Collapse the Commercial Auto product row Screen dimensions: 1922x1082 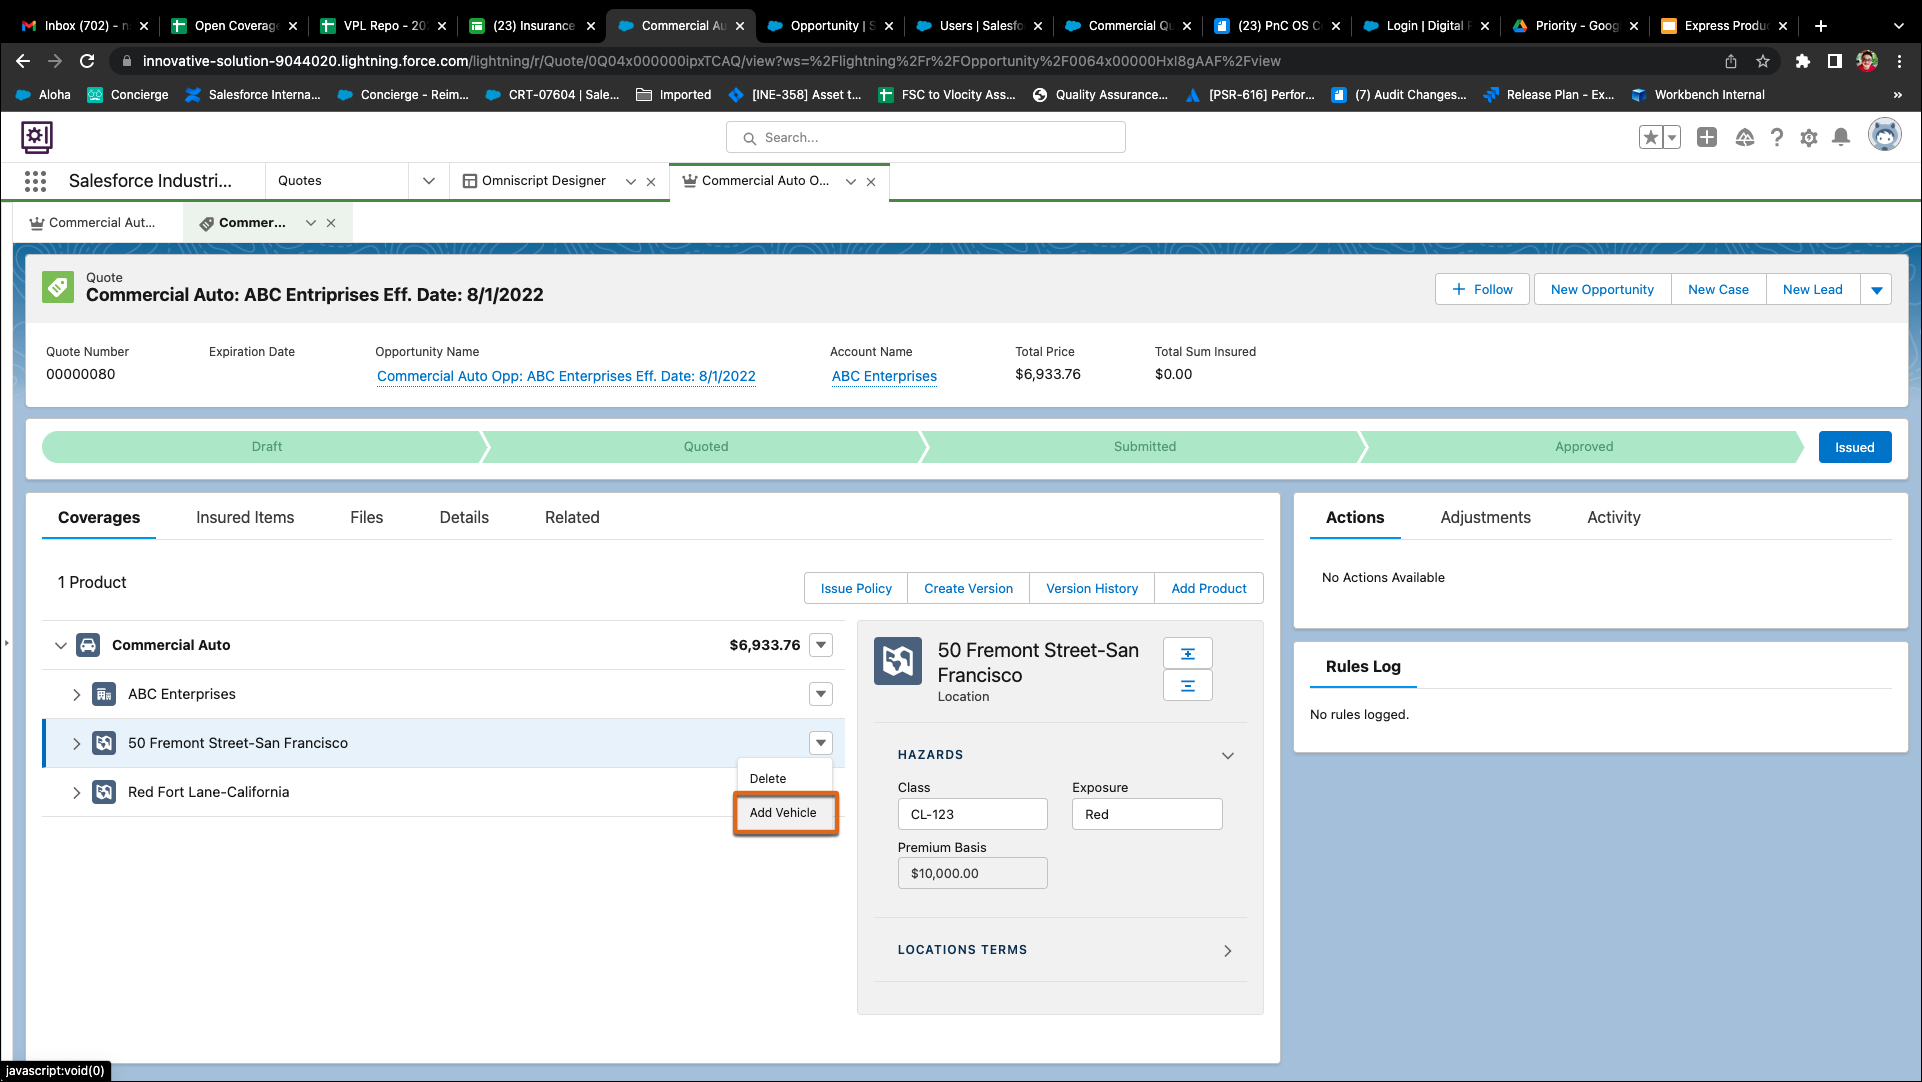tap(61, 645)
